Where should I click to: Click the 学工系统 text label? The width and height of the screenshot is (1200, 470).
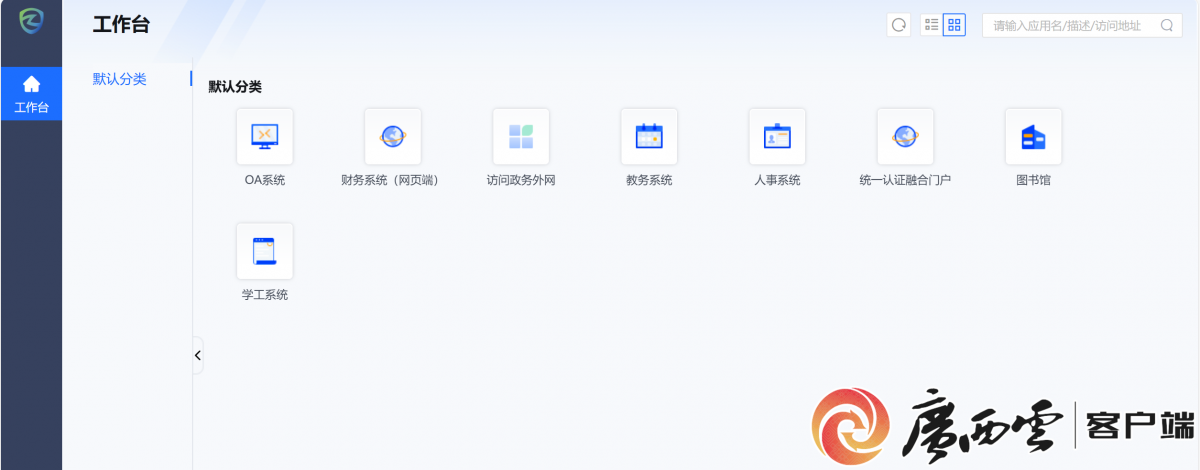(265, 295)
